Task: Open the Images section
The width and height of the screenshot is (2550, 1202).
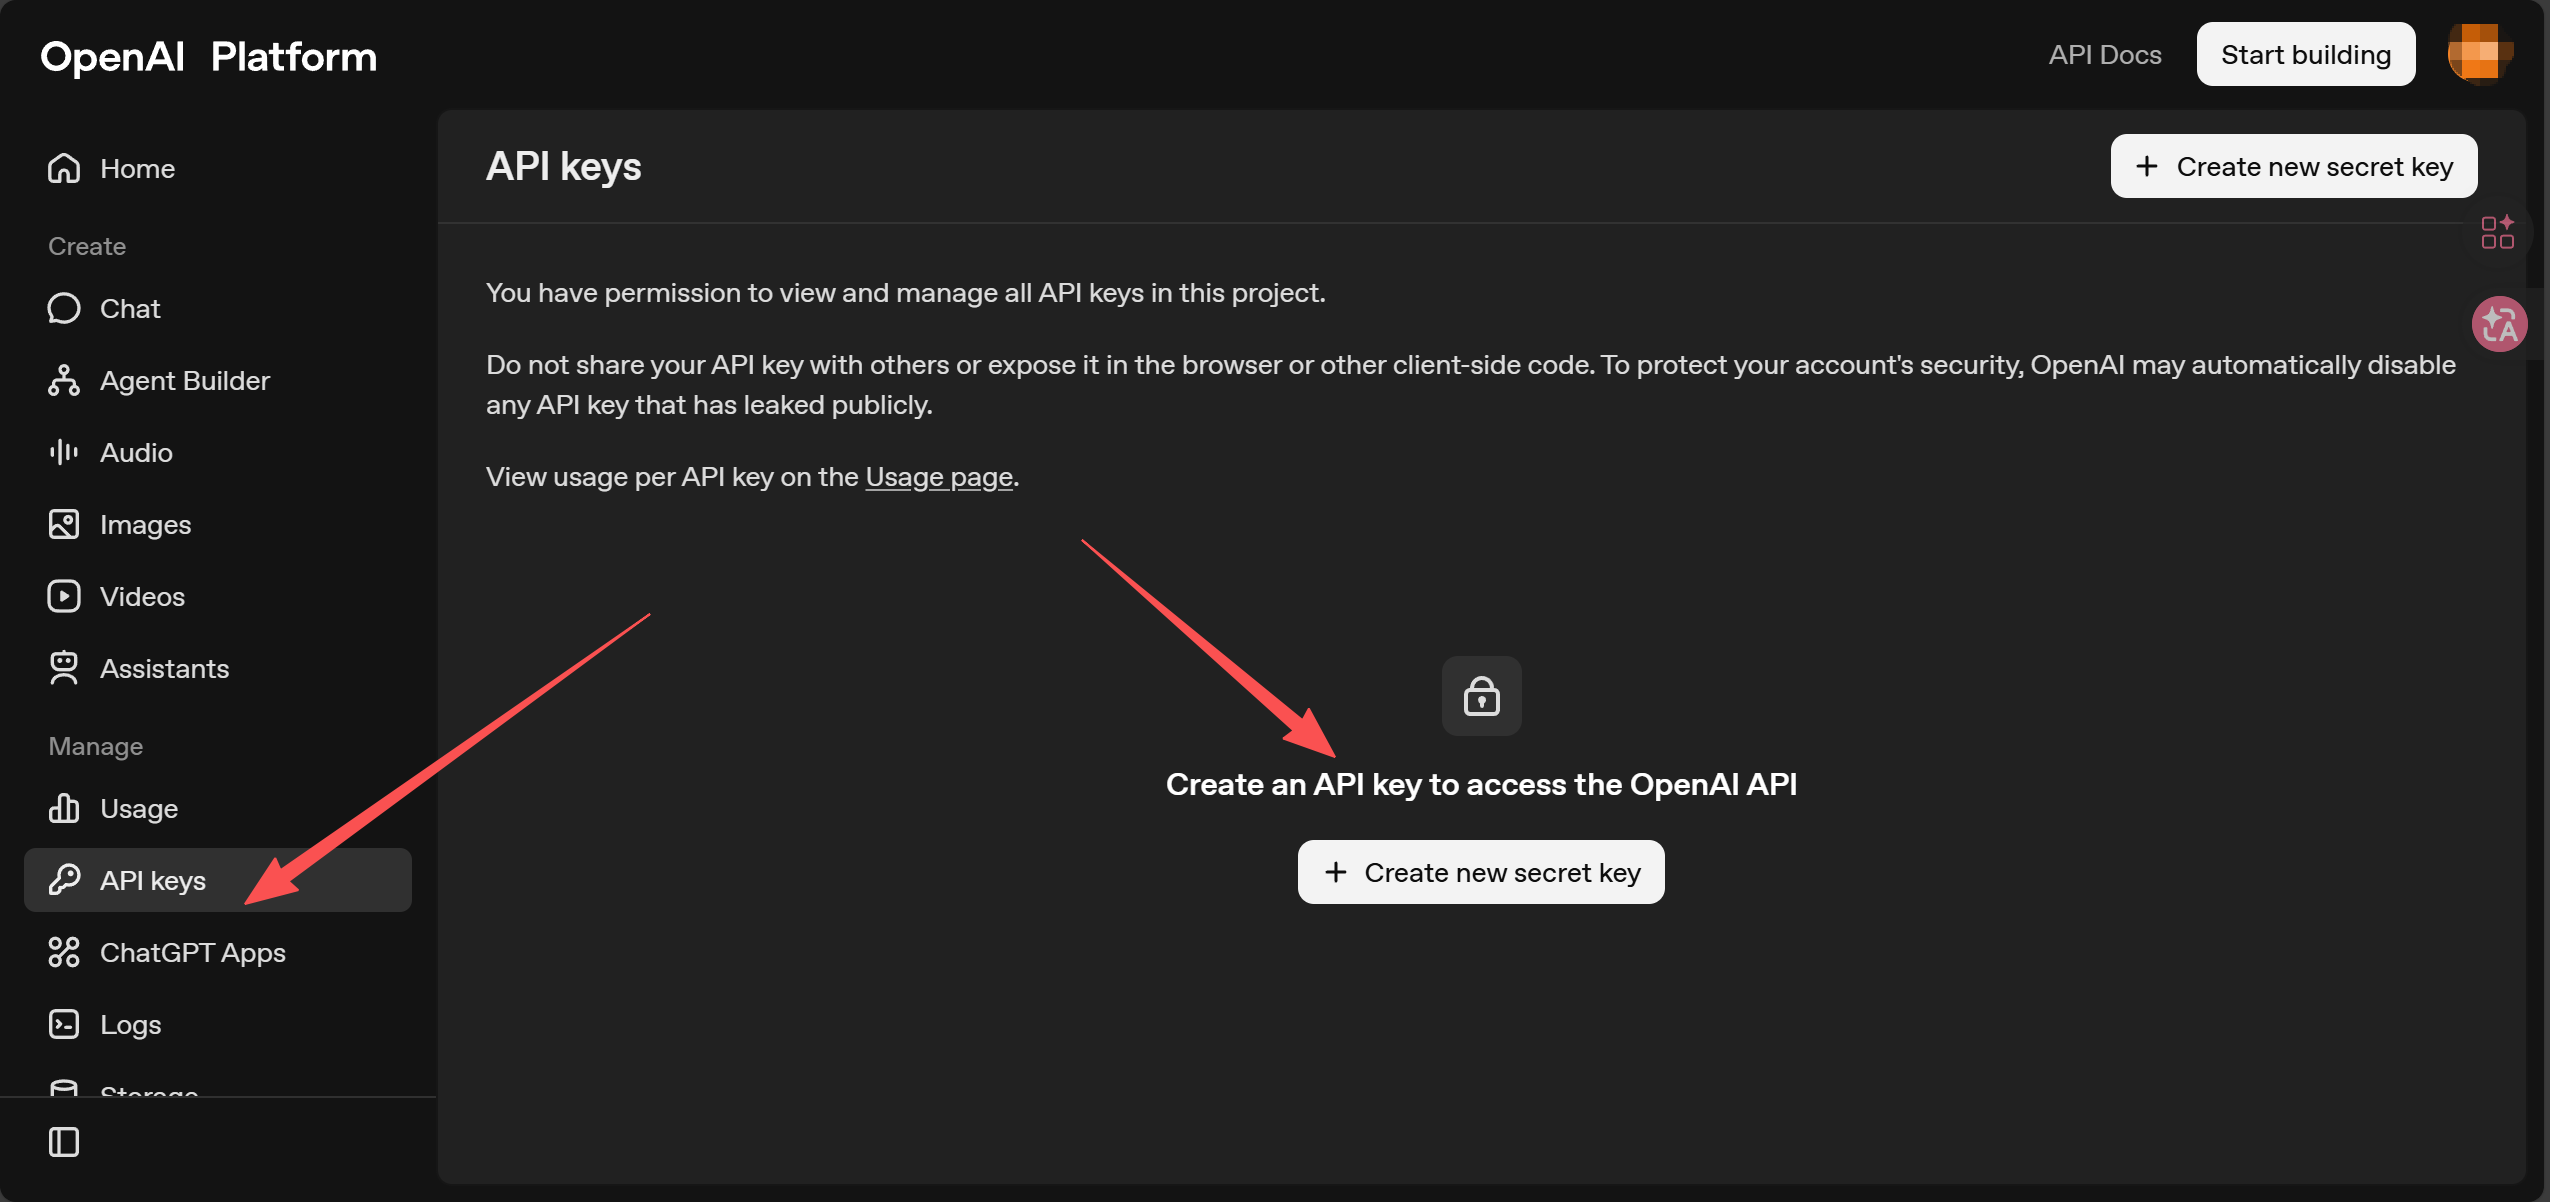Action: [145, 524]
